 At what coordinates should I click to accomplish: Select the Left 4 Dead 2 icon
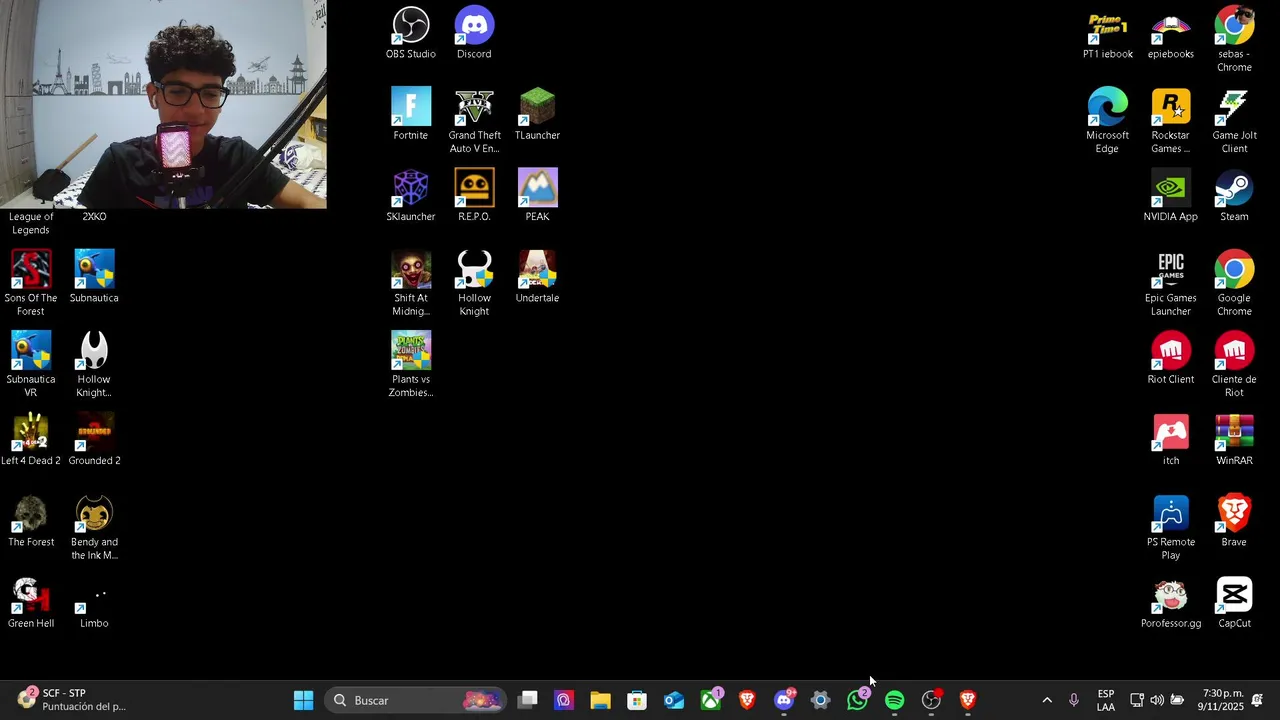coord(31,439)
